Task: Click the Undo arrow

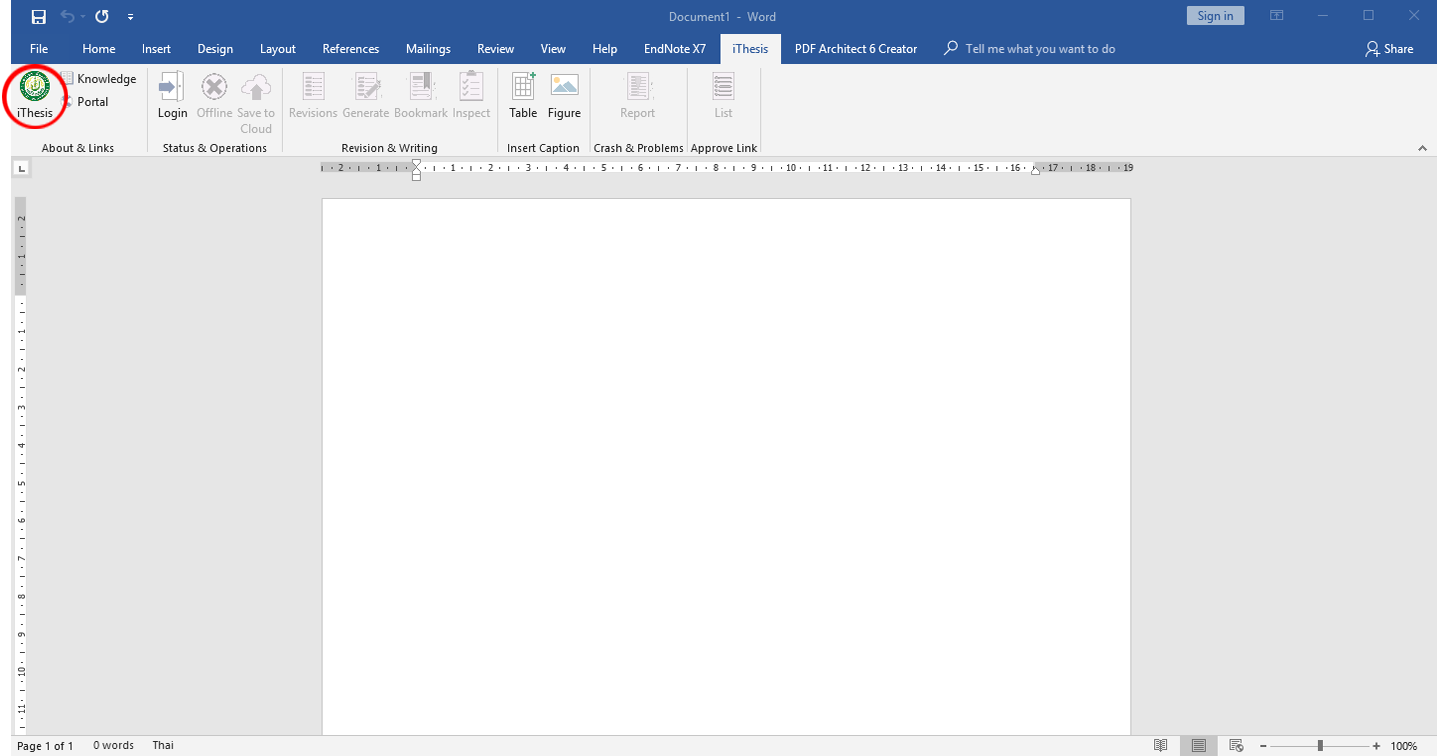Action: coord(67,16)
